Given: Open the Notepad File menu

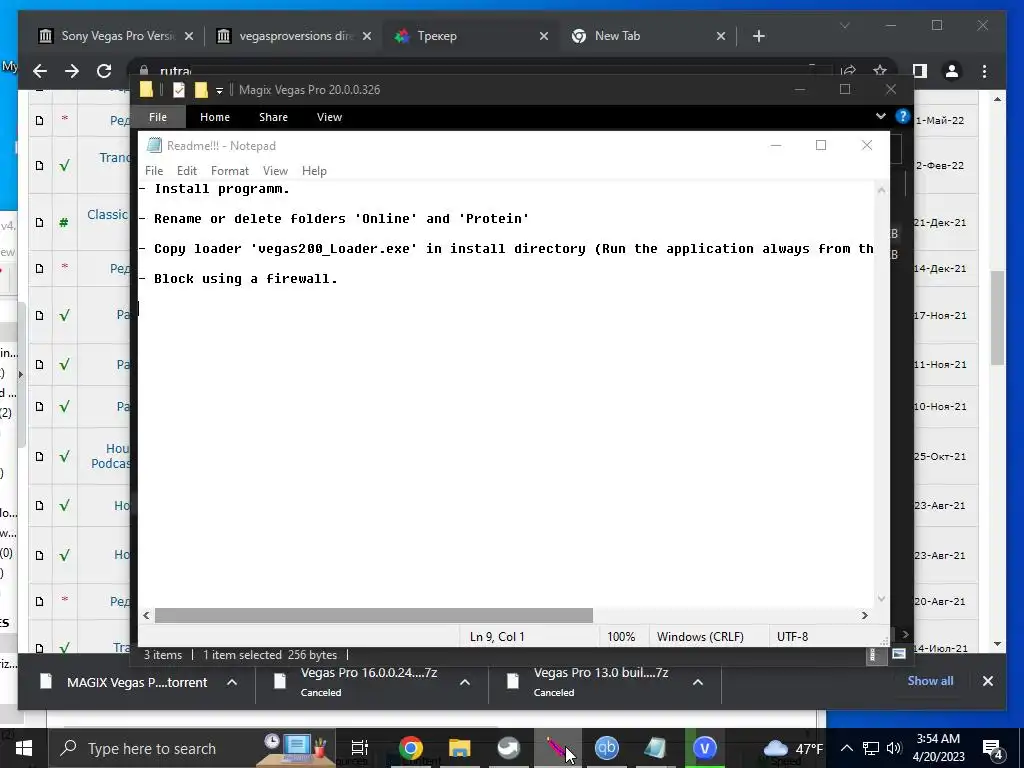Looking at the screenshot, I should 154,170.
